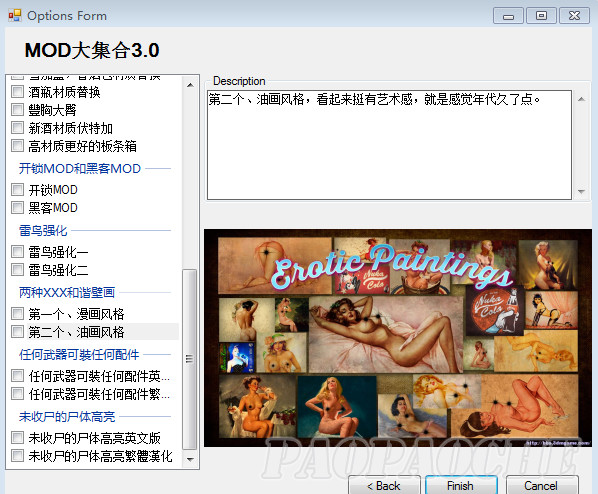Enable the 雷鸟强化二 checkbox

pos(18,270)
